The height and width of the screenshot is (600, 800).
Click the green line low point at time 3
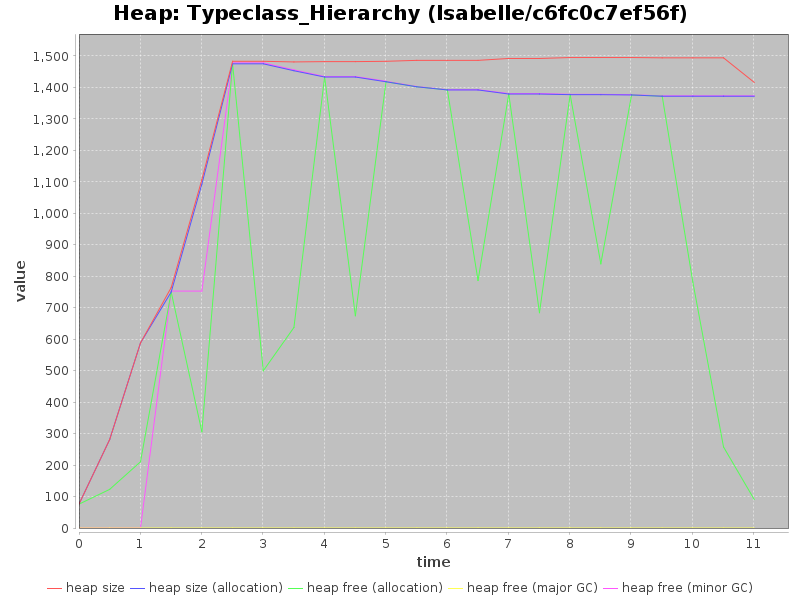(x=263, y=371)
